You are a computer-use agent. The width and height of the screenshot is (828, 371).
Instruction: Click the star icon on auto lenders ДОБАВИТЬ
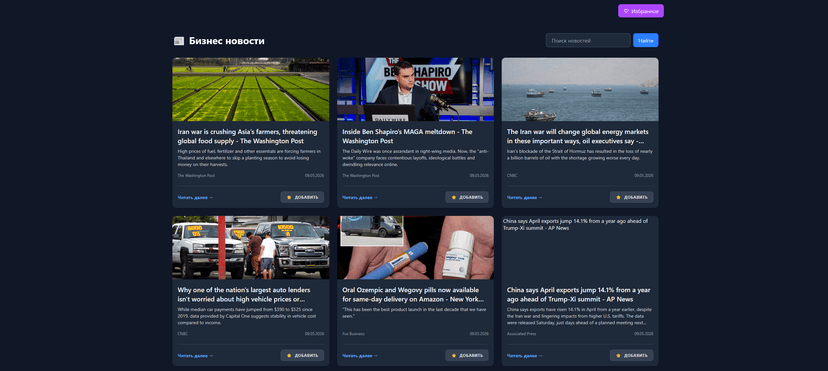tap(289, 356)
